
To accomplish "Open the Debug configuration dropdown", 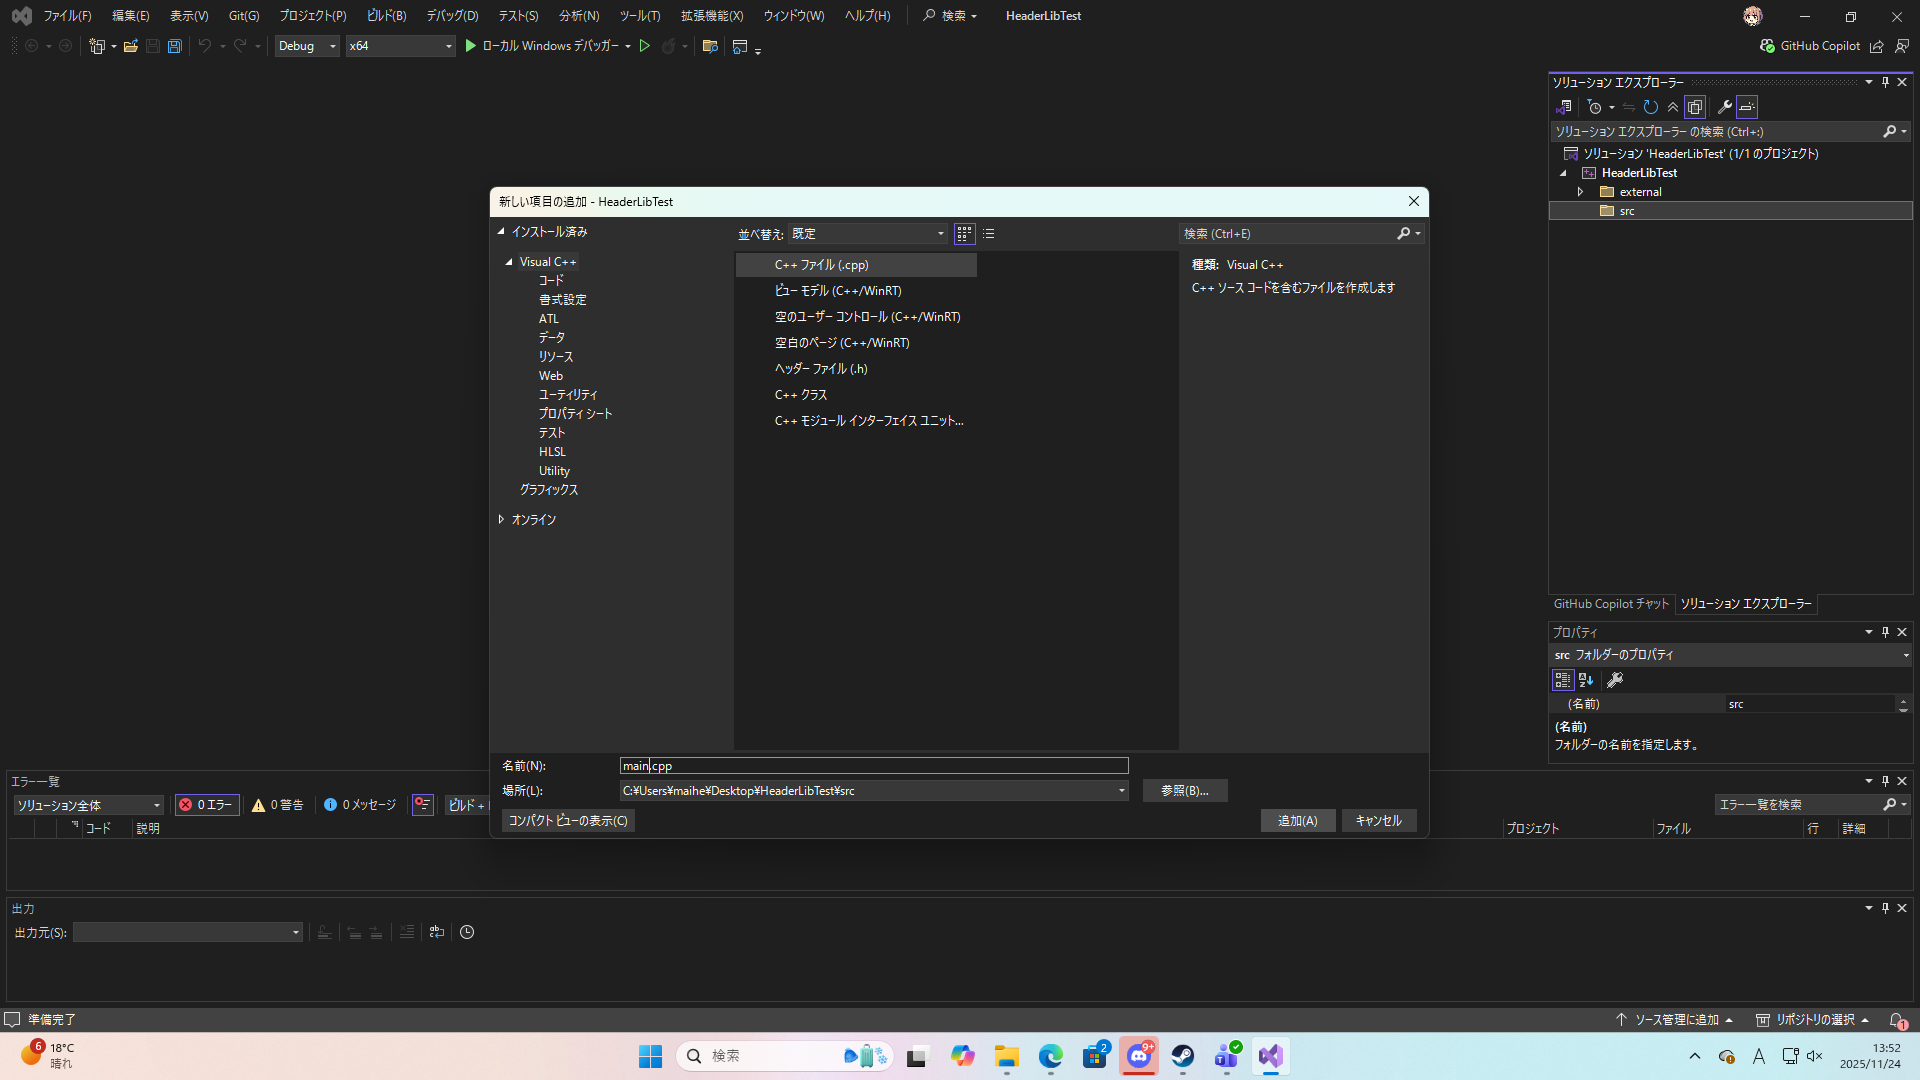I will [308, 46].
